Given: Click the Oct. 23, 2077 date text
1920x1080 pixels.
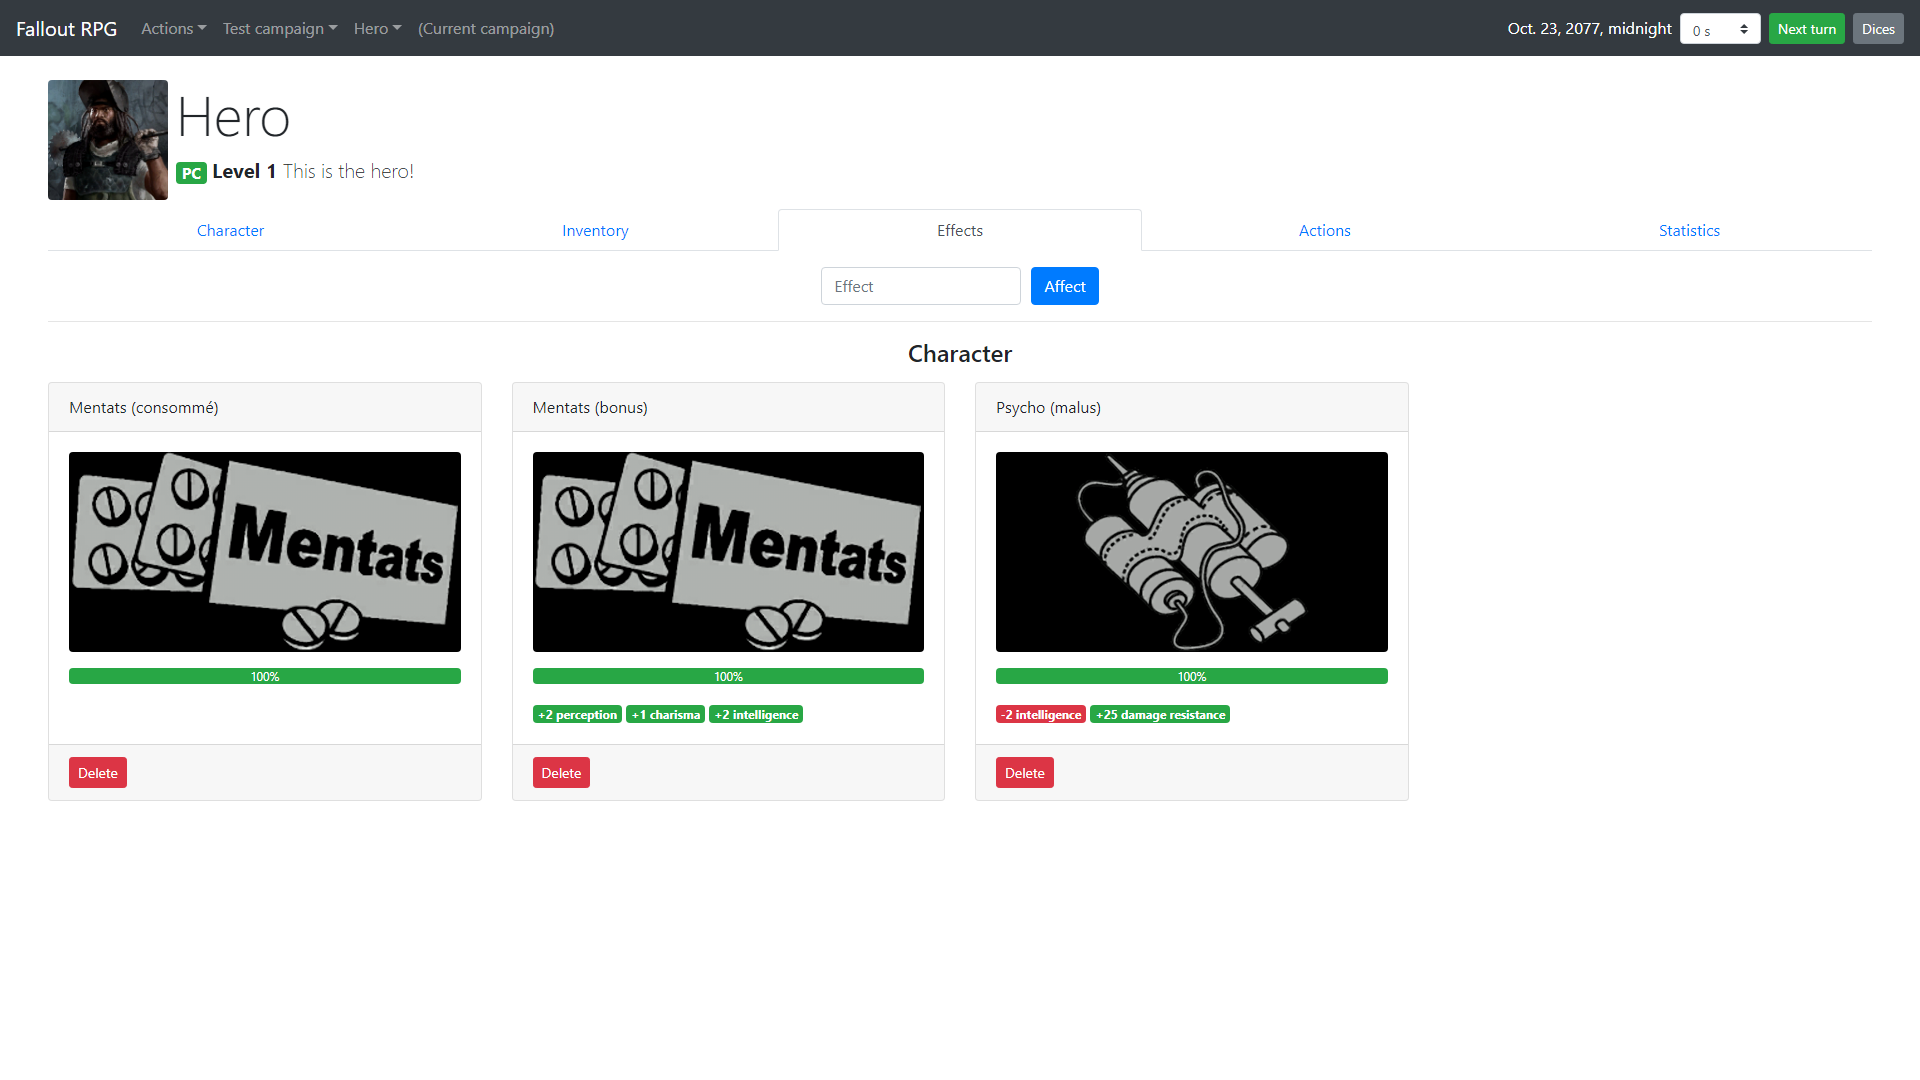Looking at the screenshot, I should click(1589, 28).
